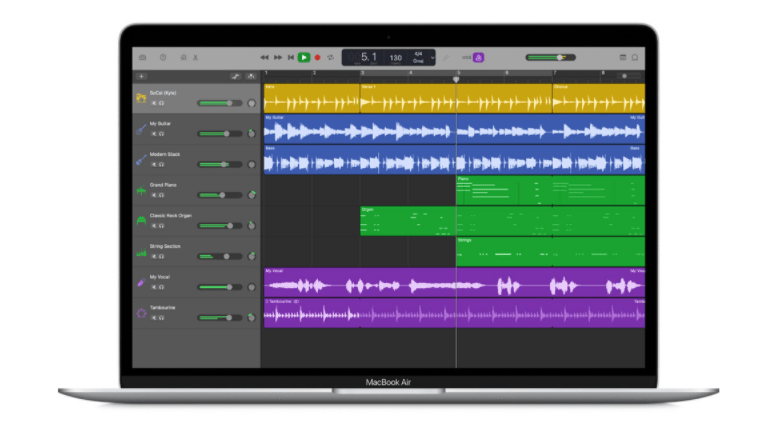
Task: Click the Grand Piano track icon
Action: tap(141, 191)
